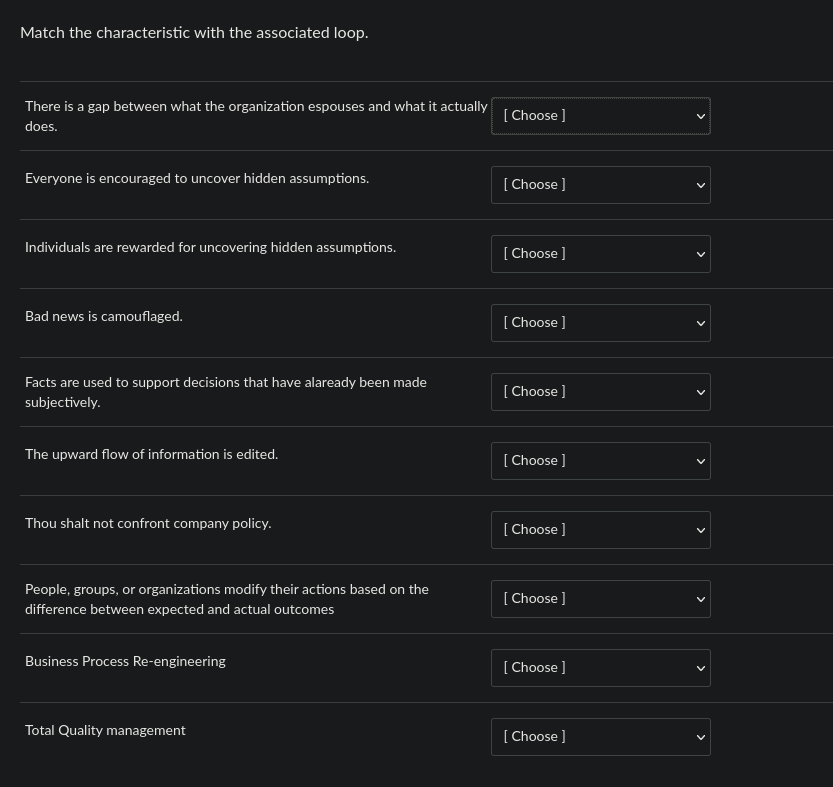Open dropdown for 'Facts are used to support decisions'
Image resolution: width=833 pixels, height=787 pixels.
600,392
